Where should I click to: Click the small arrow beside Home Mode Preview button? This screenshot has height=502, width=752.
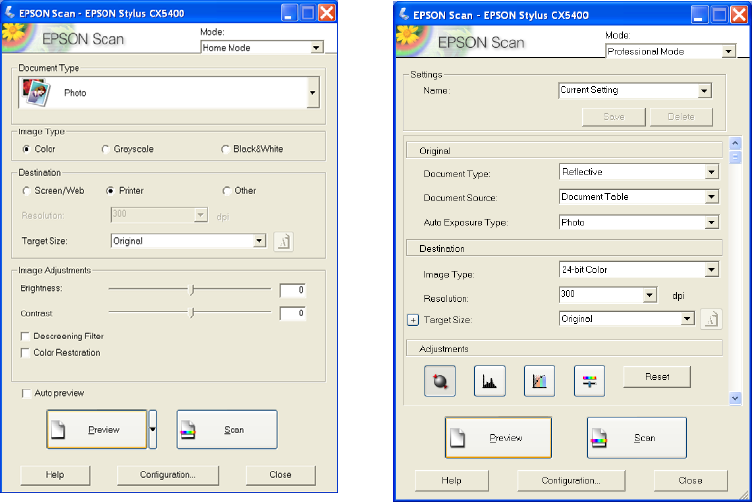(x=152, y=429)
